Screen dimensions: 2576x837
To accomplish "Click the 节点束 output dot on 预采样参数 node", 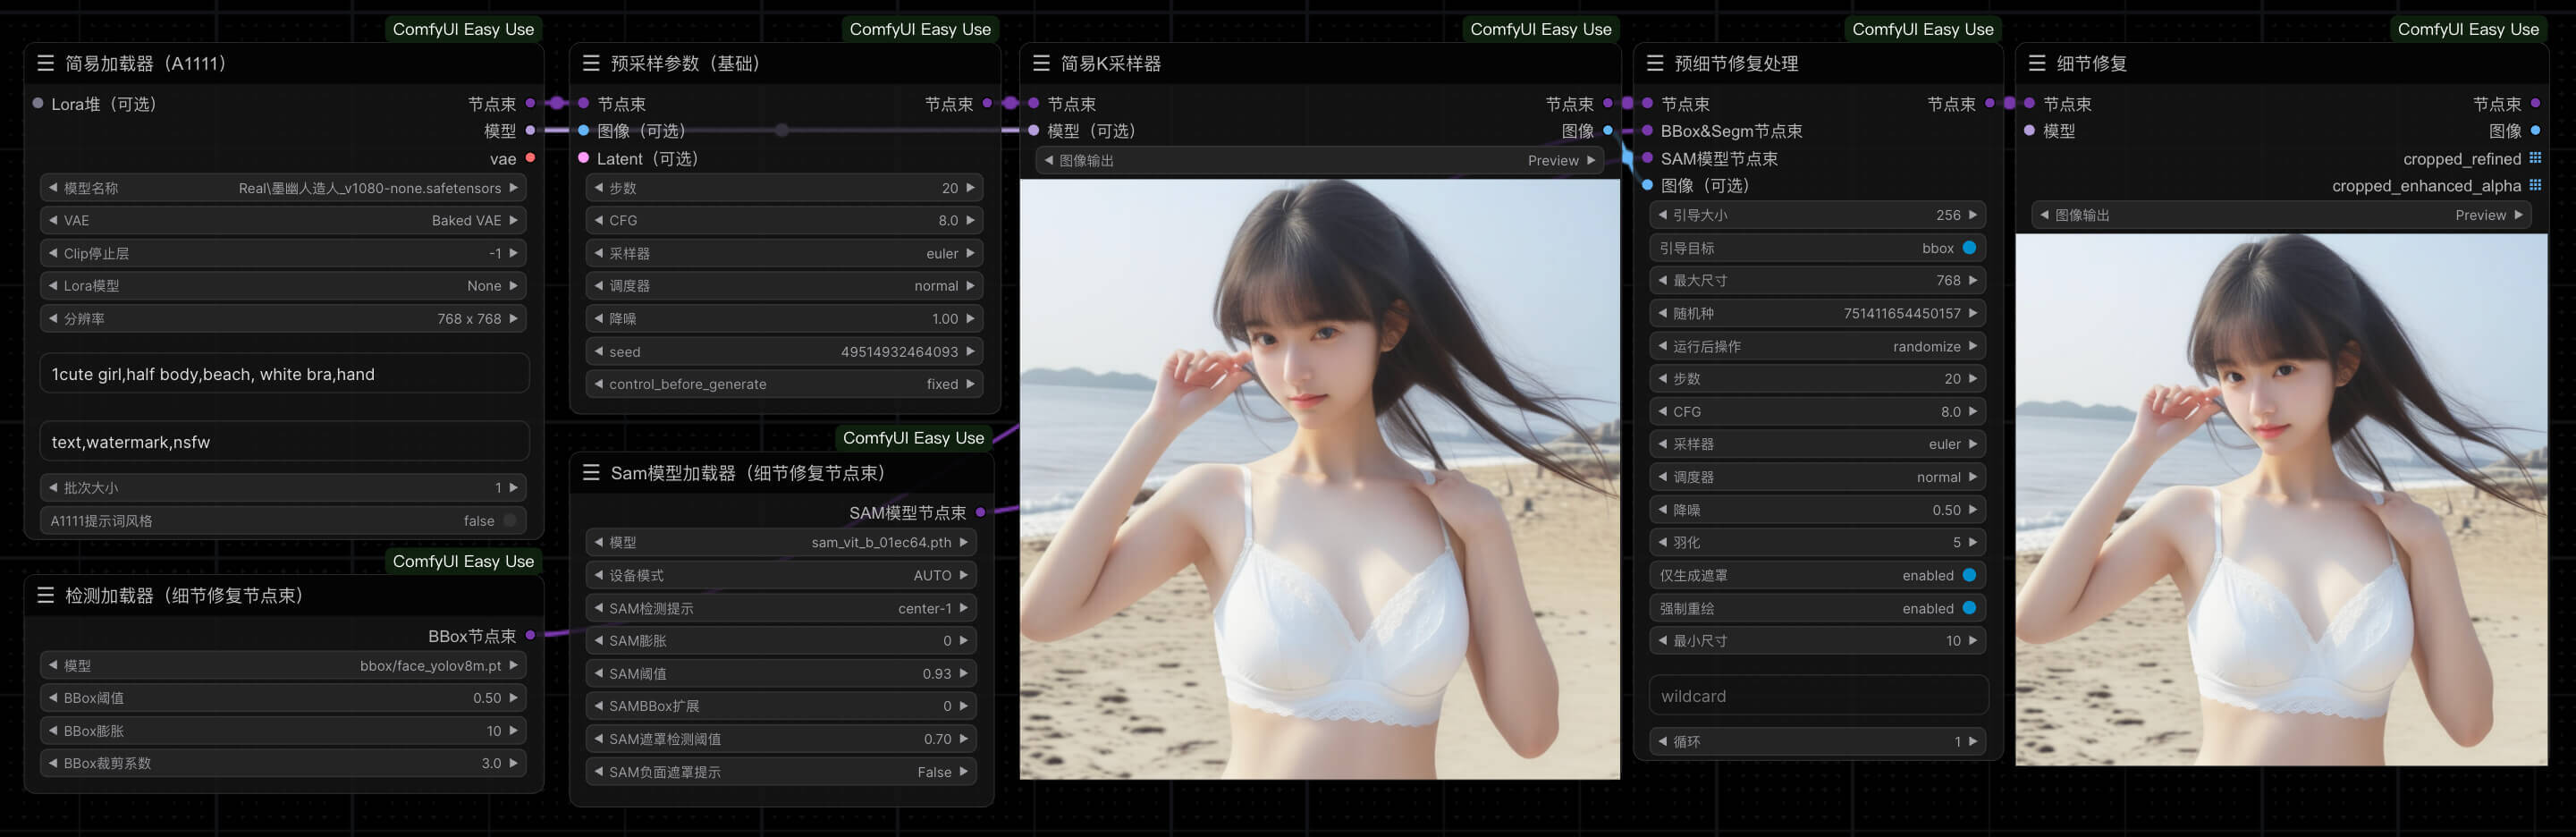I will pos(987,103).
